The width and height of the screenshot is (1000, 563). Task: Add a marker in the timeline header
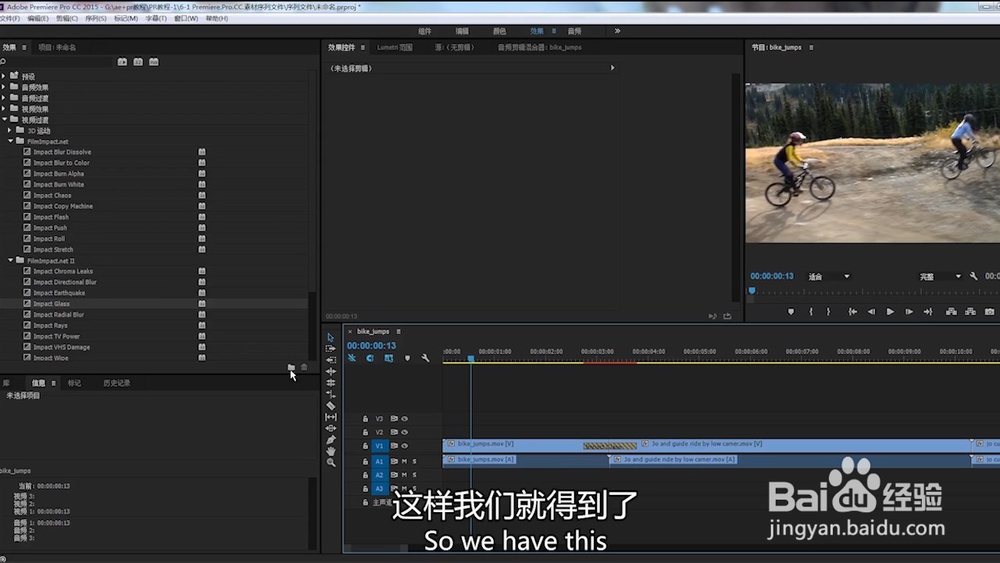pos(408,358)
